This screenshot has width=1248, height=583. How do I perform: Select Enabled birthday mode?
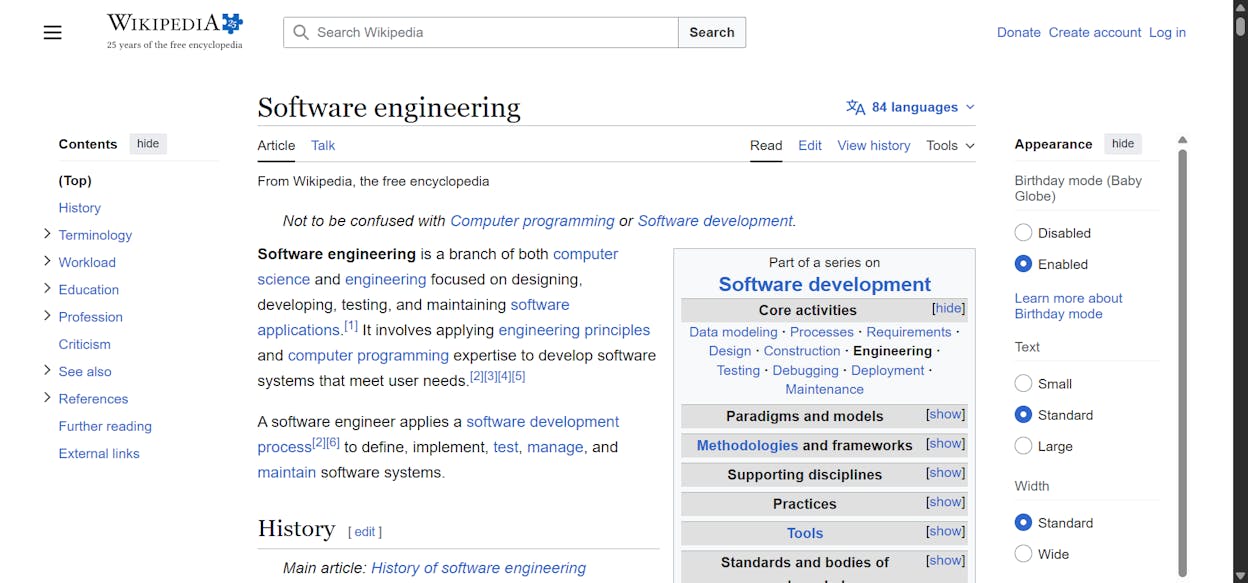tap(1023, 264)
